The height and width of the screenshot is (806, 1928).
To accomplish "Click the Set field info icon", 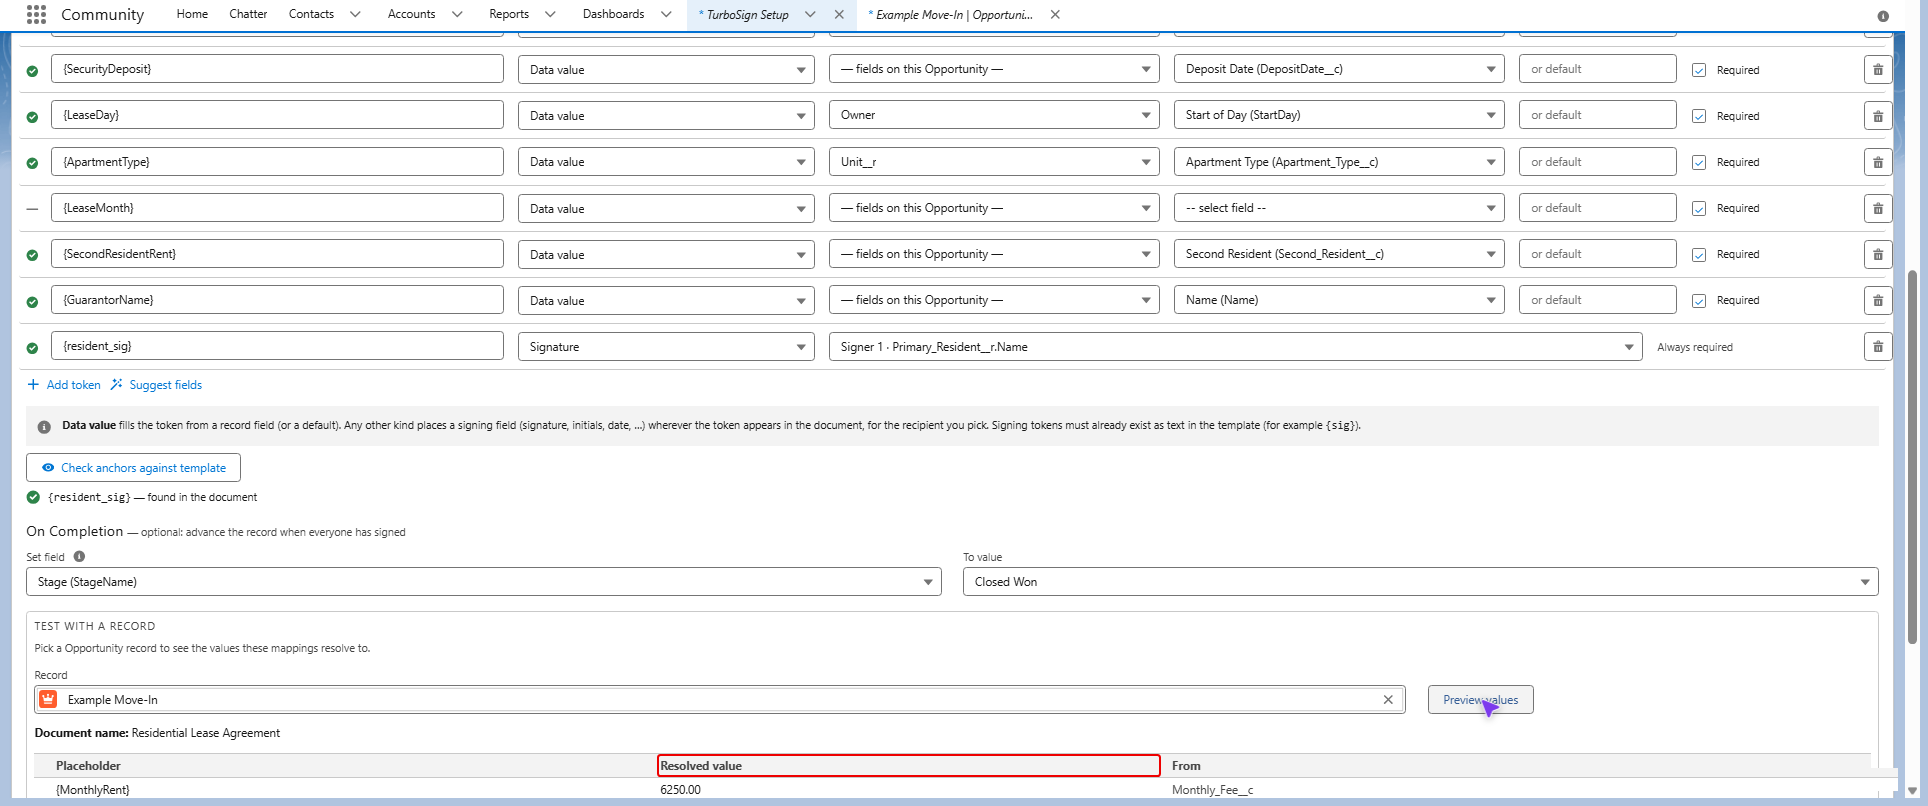I will [x=79, y=557].
